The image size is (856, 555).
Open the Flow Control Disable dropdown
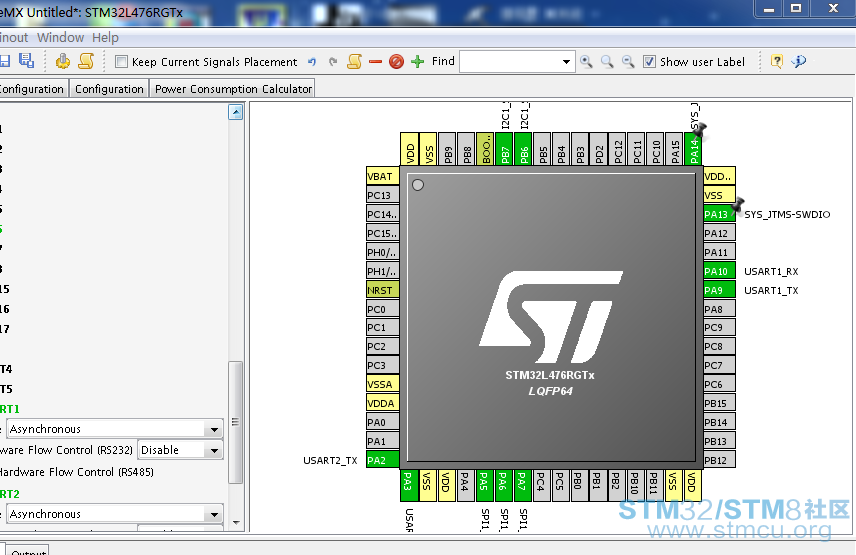pyautogui.click(x=215, y=450)
